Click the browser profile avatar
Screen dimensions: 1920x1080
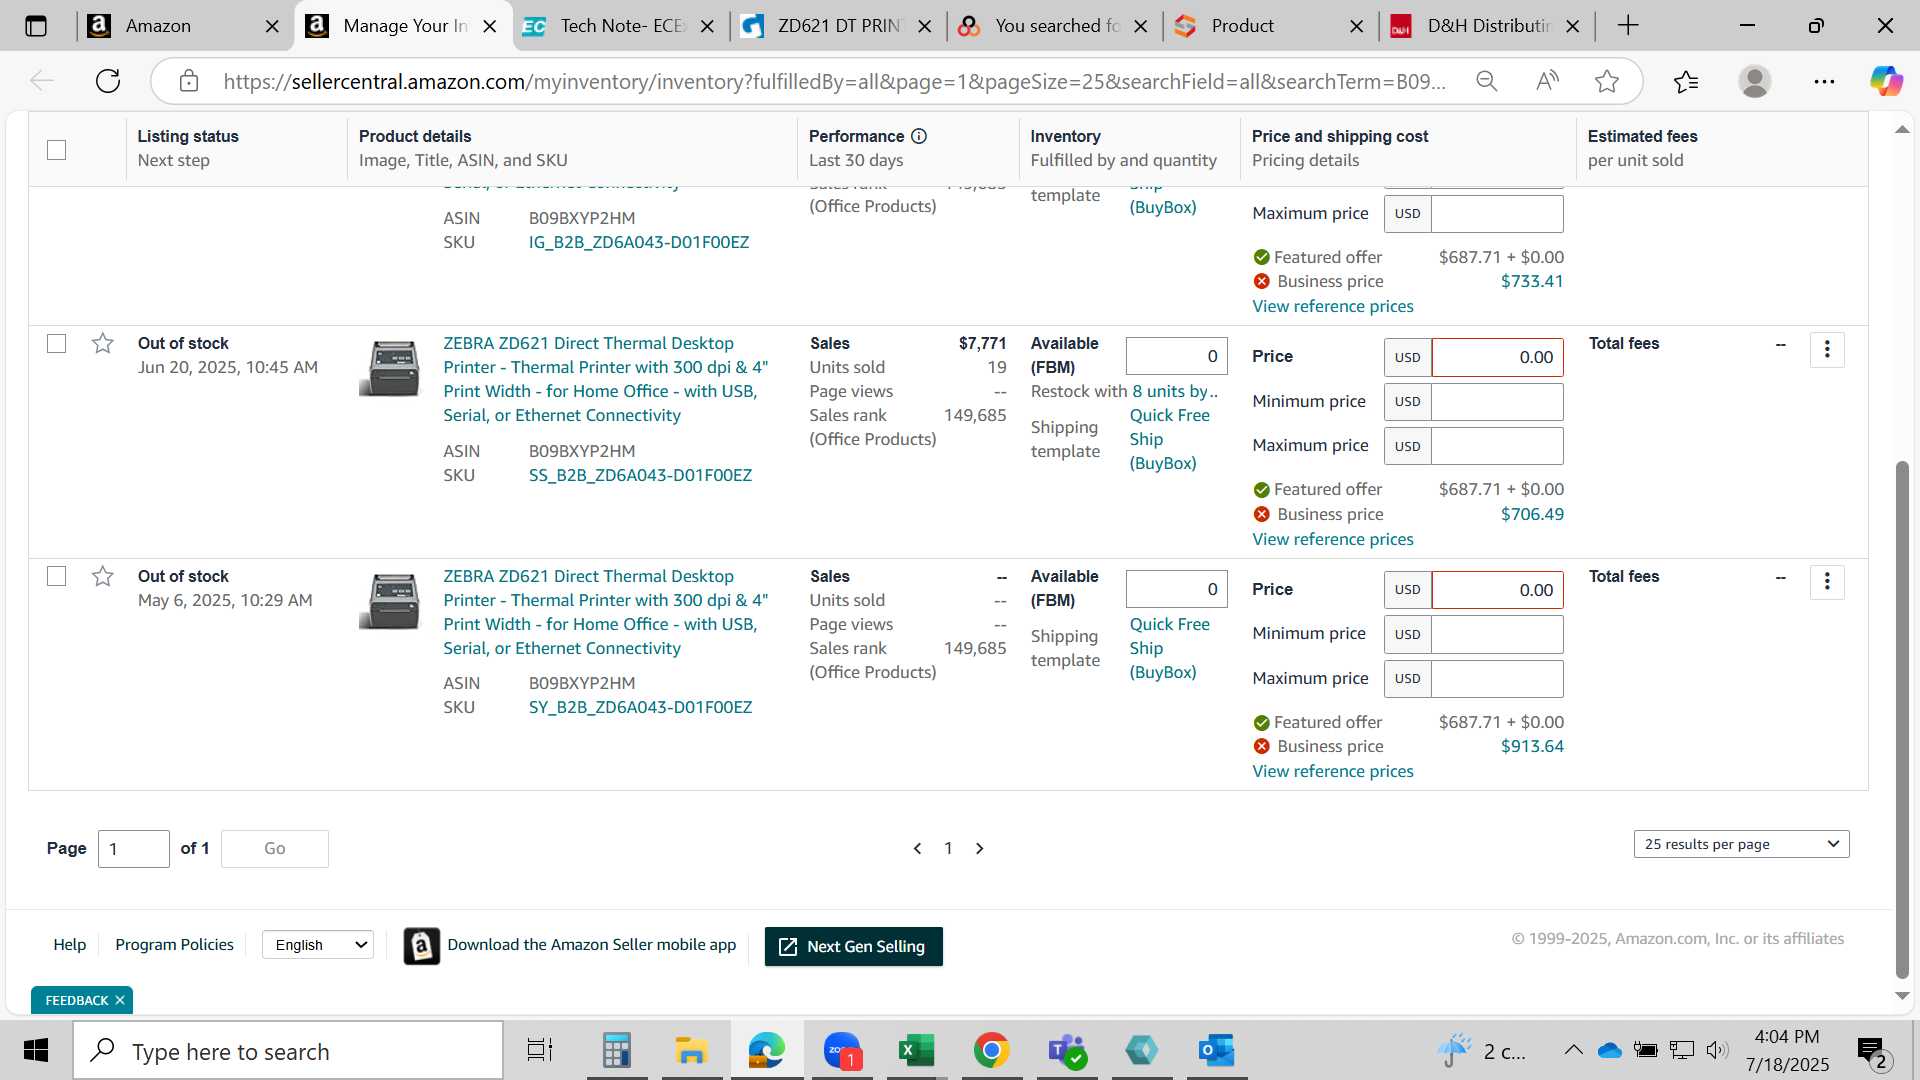click(1755, 81)
